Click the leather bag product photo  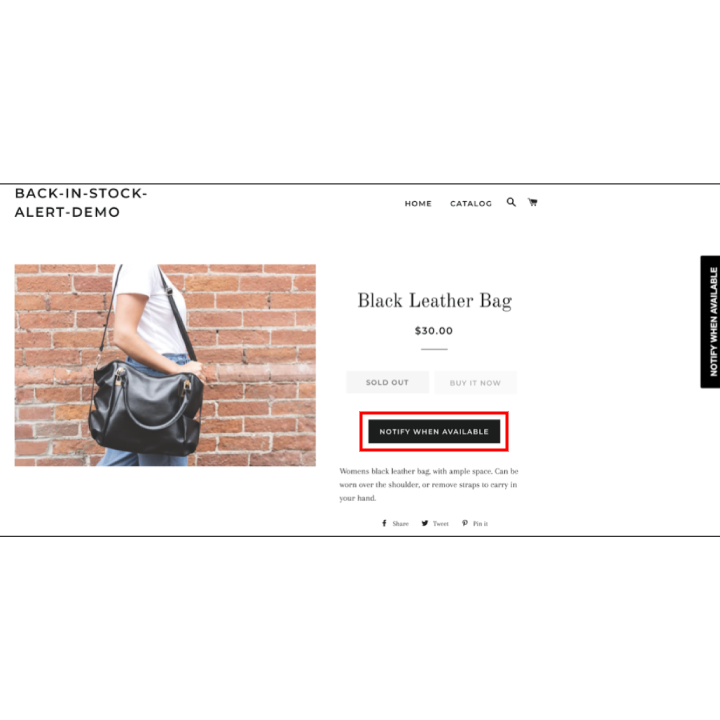pos(165,365)
